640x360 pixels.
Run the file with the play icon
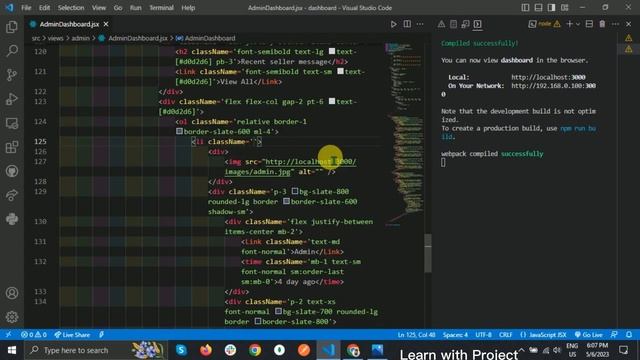[393, 24]
